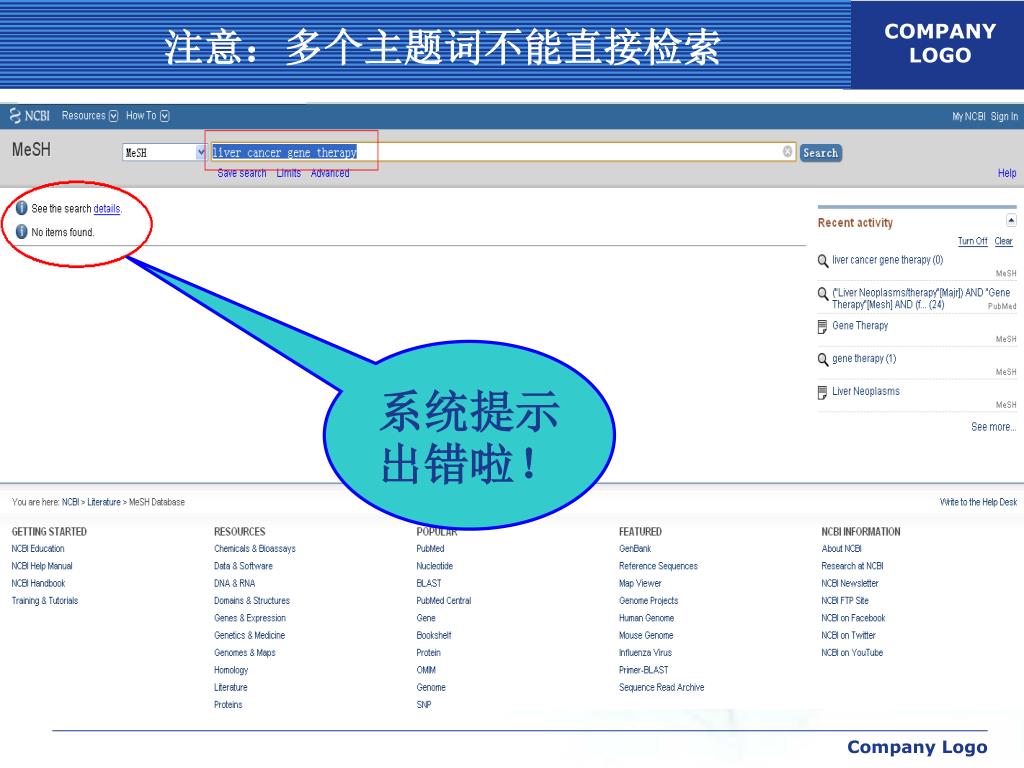
Task: Open the Save search link
Action: [242, 173]
